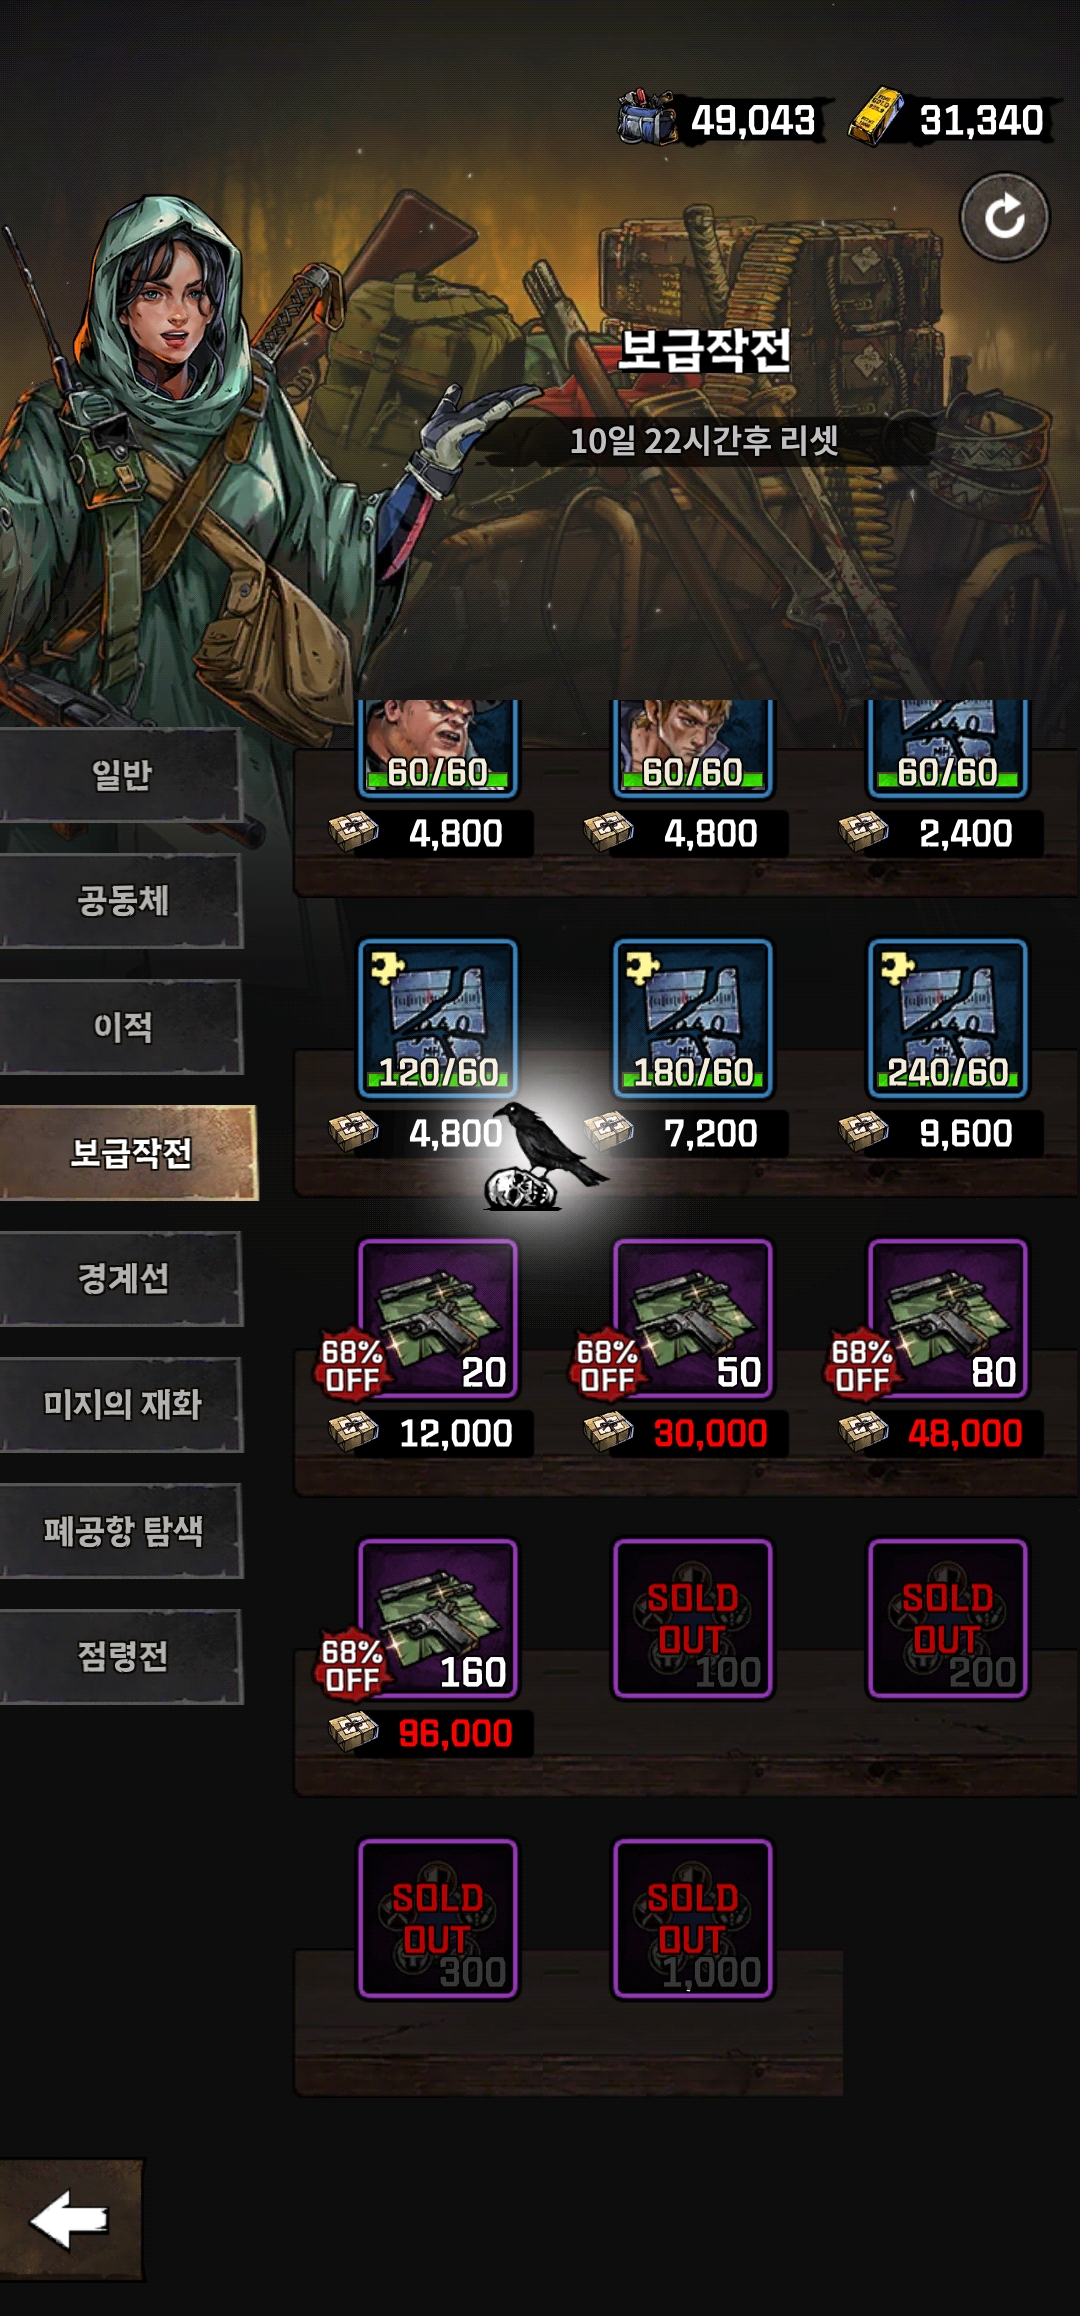Image resolution: width=1080 pixels, height=2316 pixels.
Task: Go back with the arrow button
Action: click(x=70, y=2219)
